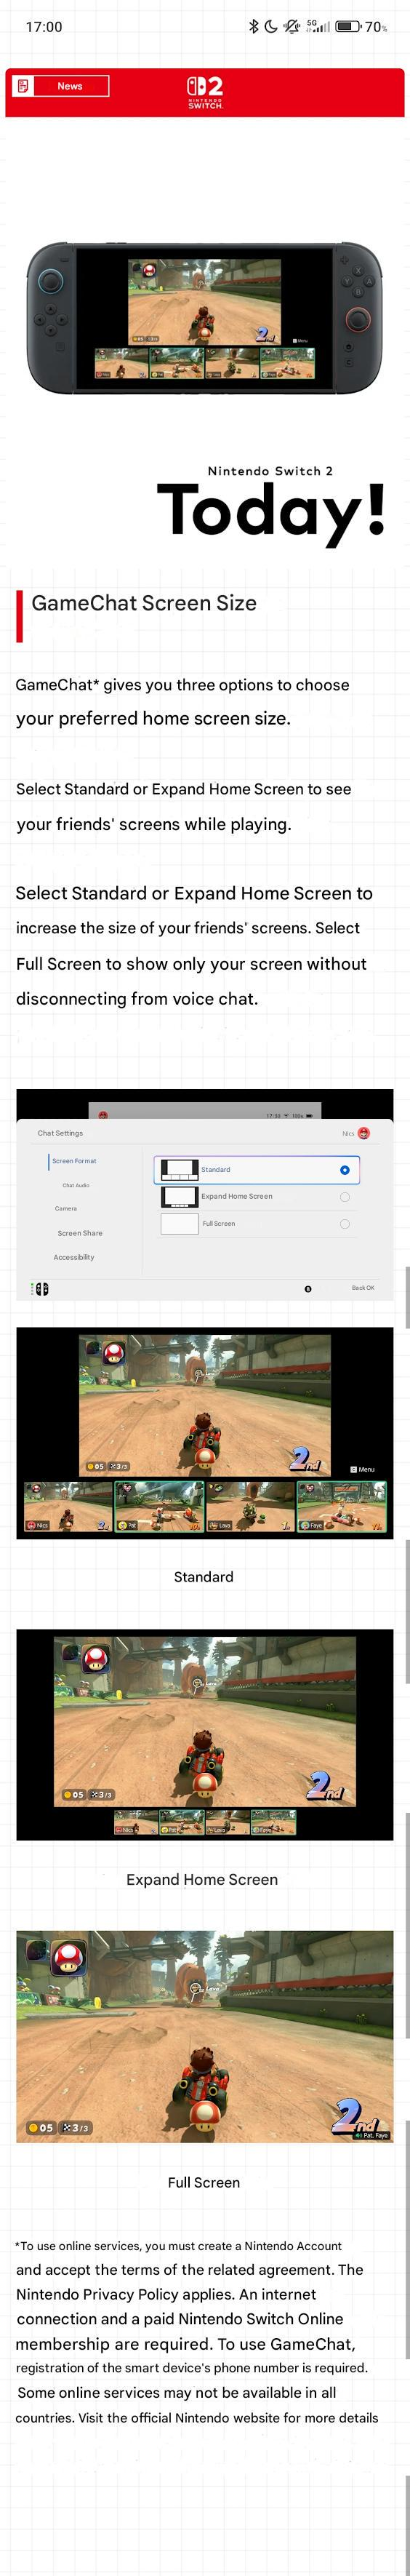Open Faye's friend screen in Standard view
This screenshot has width=410, height=2576.
[x=341, y=1507]
